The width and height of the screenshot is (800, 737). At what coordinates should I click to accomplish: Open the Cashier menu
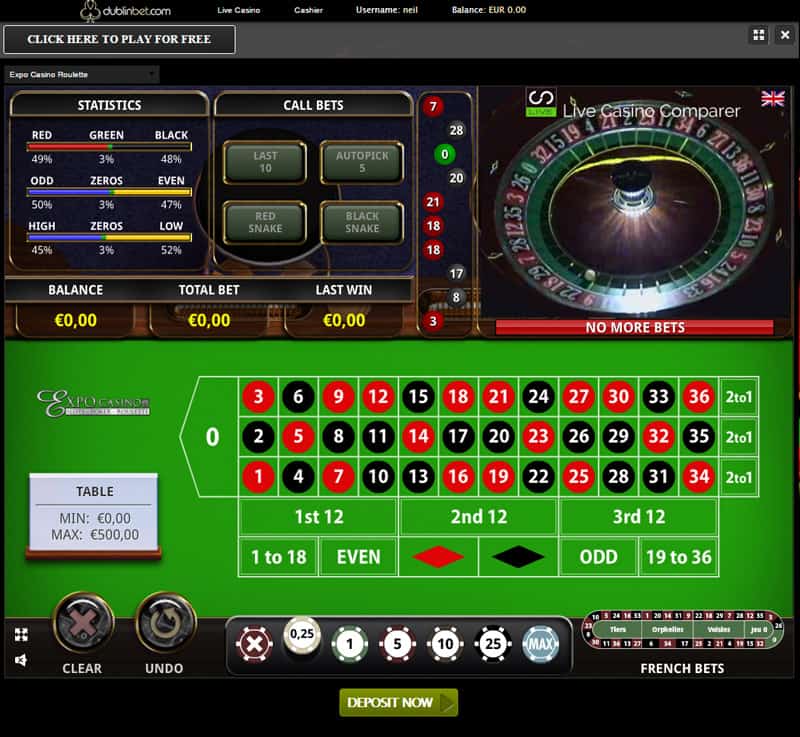308,10
